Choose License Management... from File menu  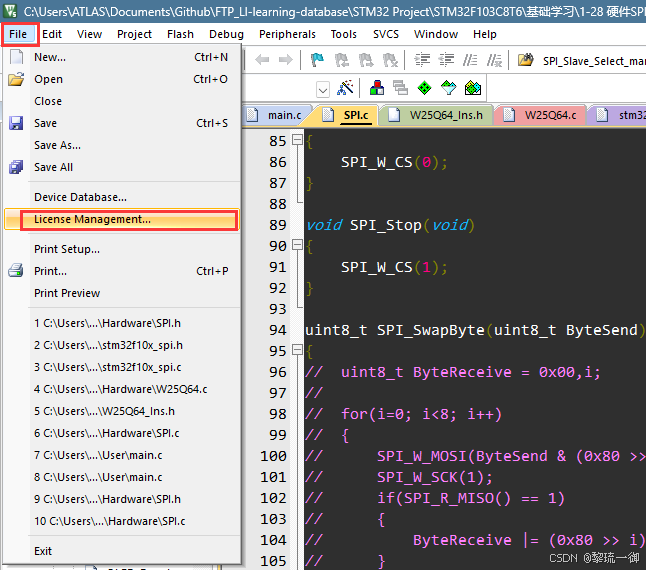tap(122, 219)
